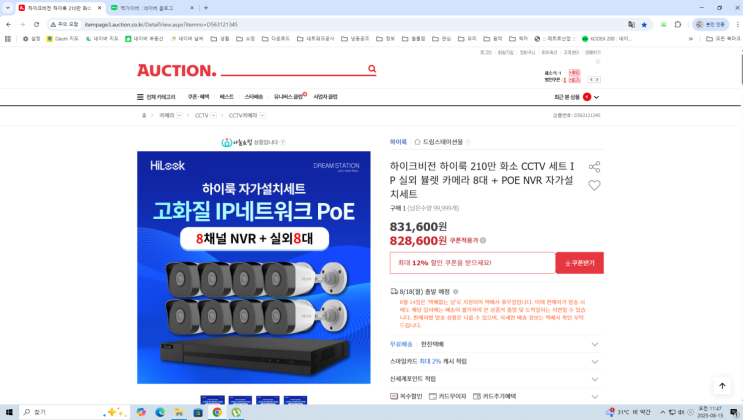Select the first product thumbnail image

coord(212,400)
